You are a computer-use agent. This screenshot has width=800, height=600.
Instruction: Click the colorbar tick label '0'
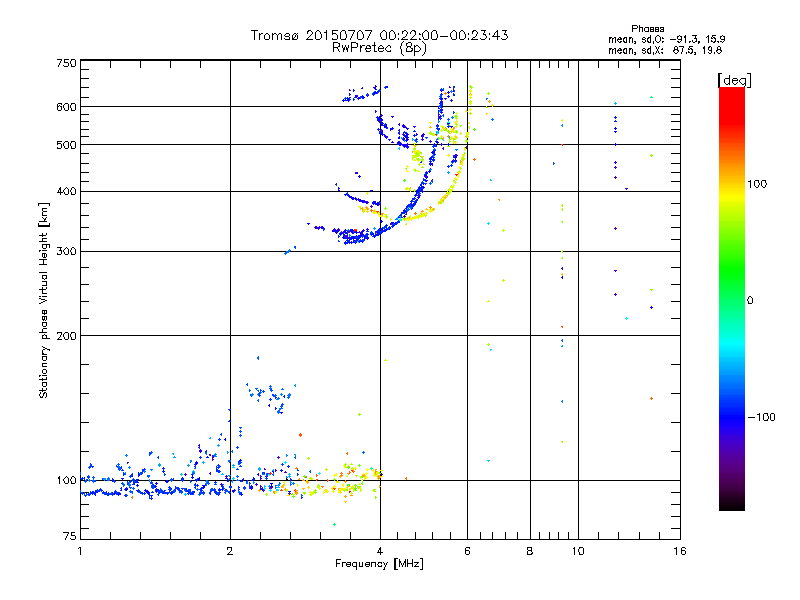(x=749, y=301)
